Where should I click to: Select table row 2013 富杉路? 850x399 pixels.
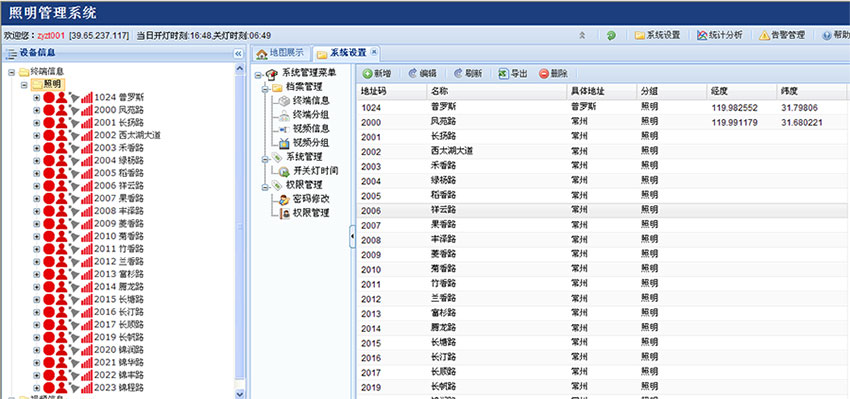[x=603, y=313]
